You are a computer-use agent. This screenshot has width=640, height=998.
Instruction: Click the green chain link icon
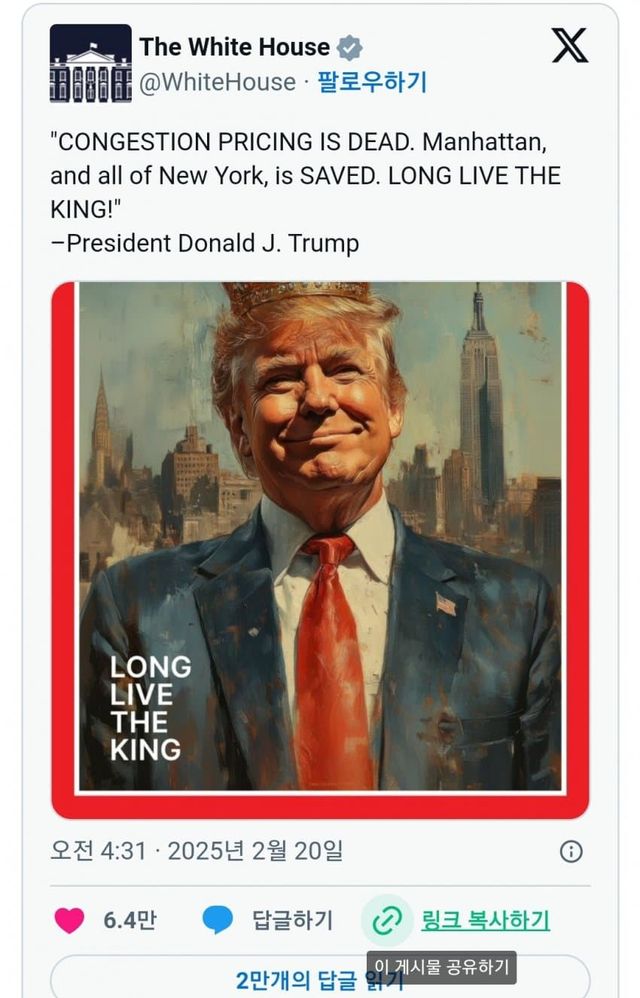click(x=387, y=920)
